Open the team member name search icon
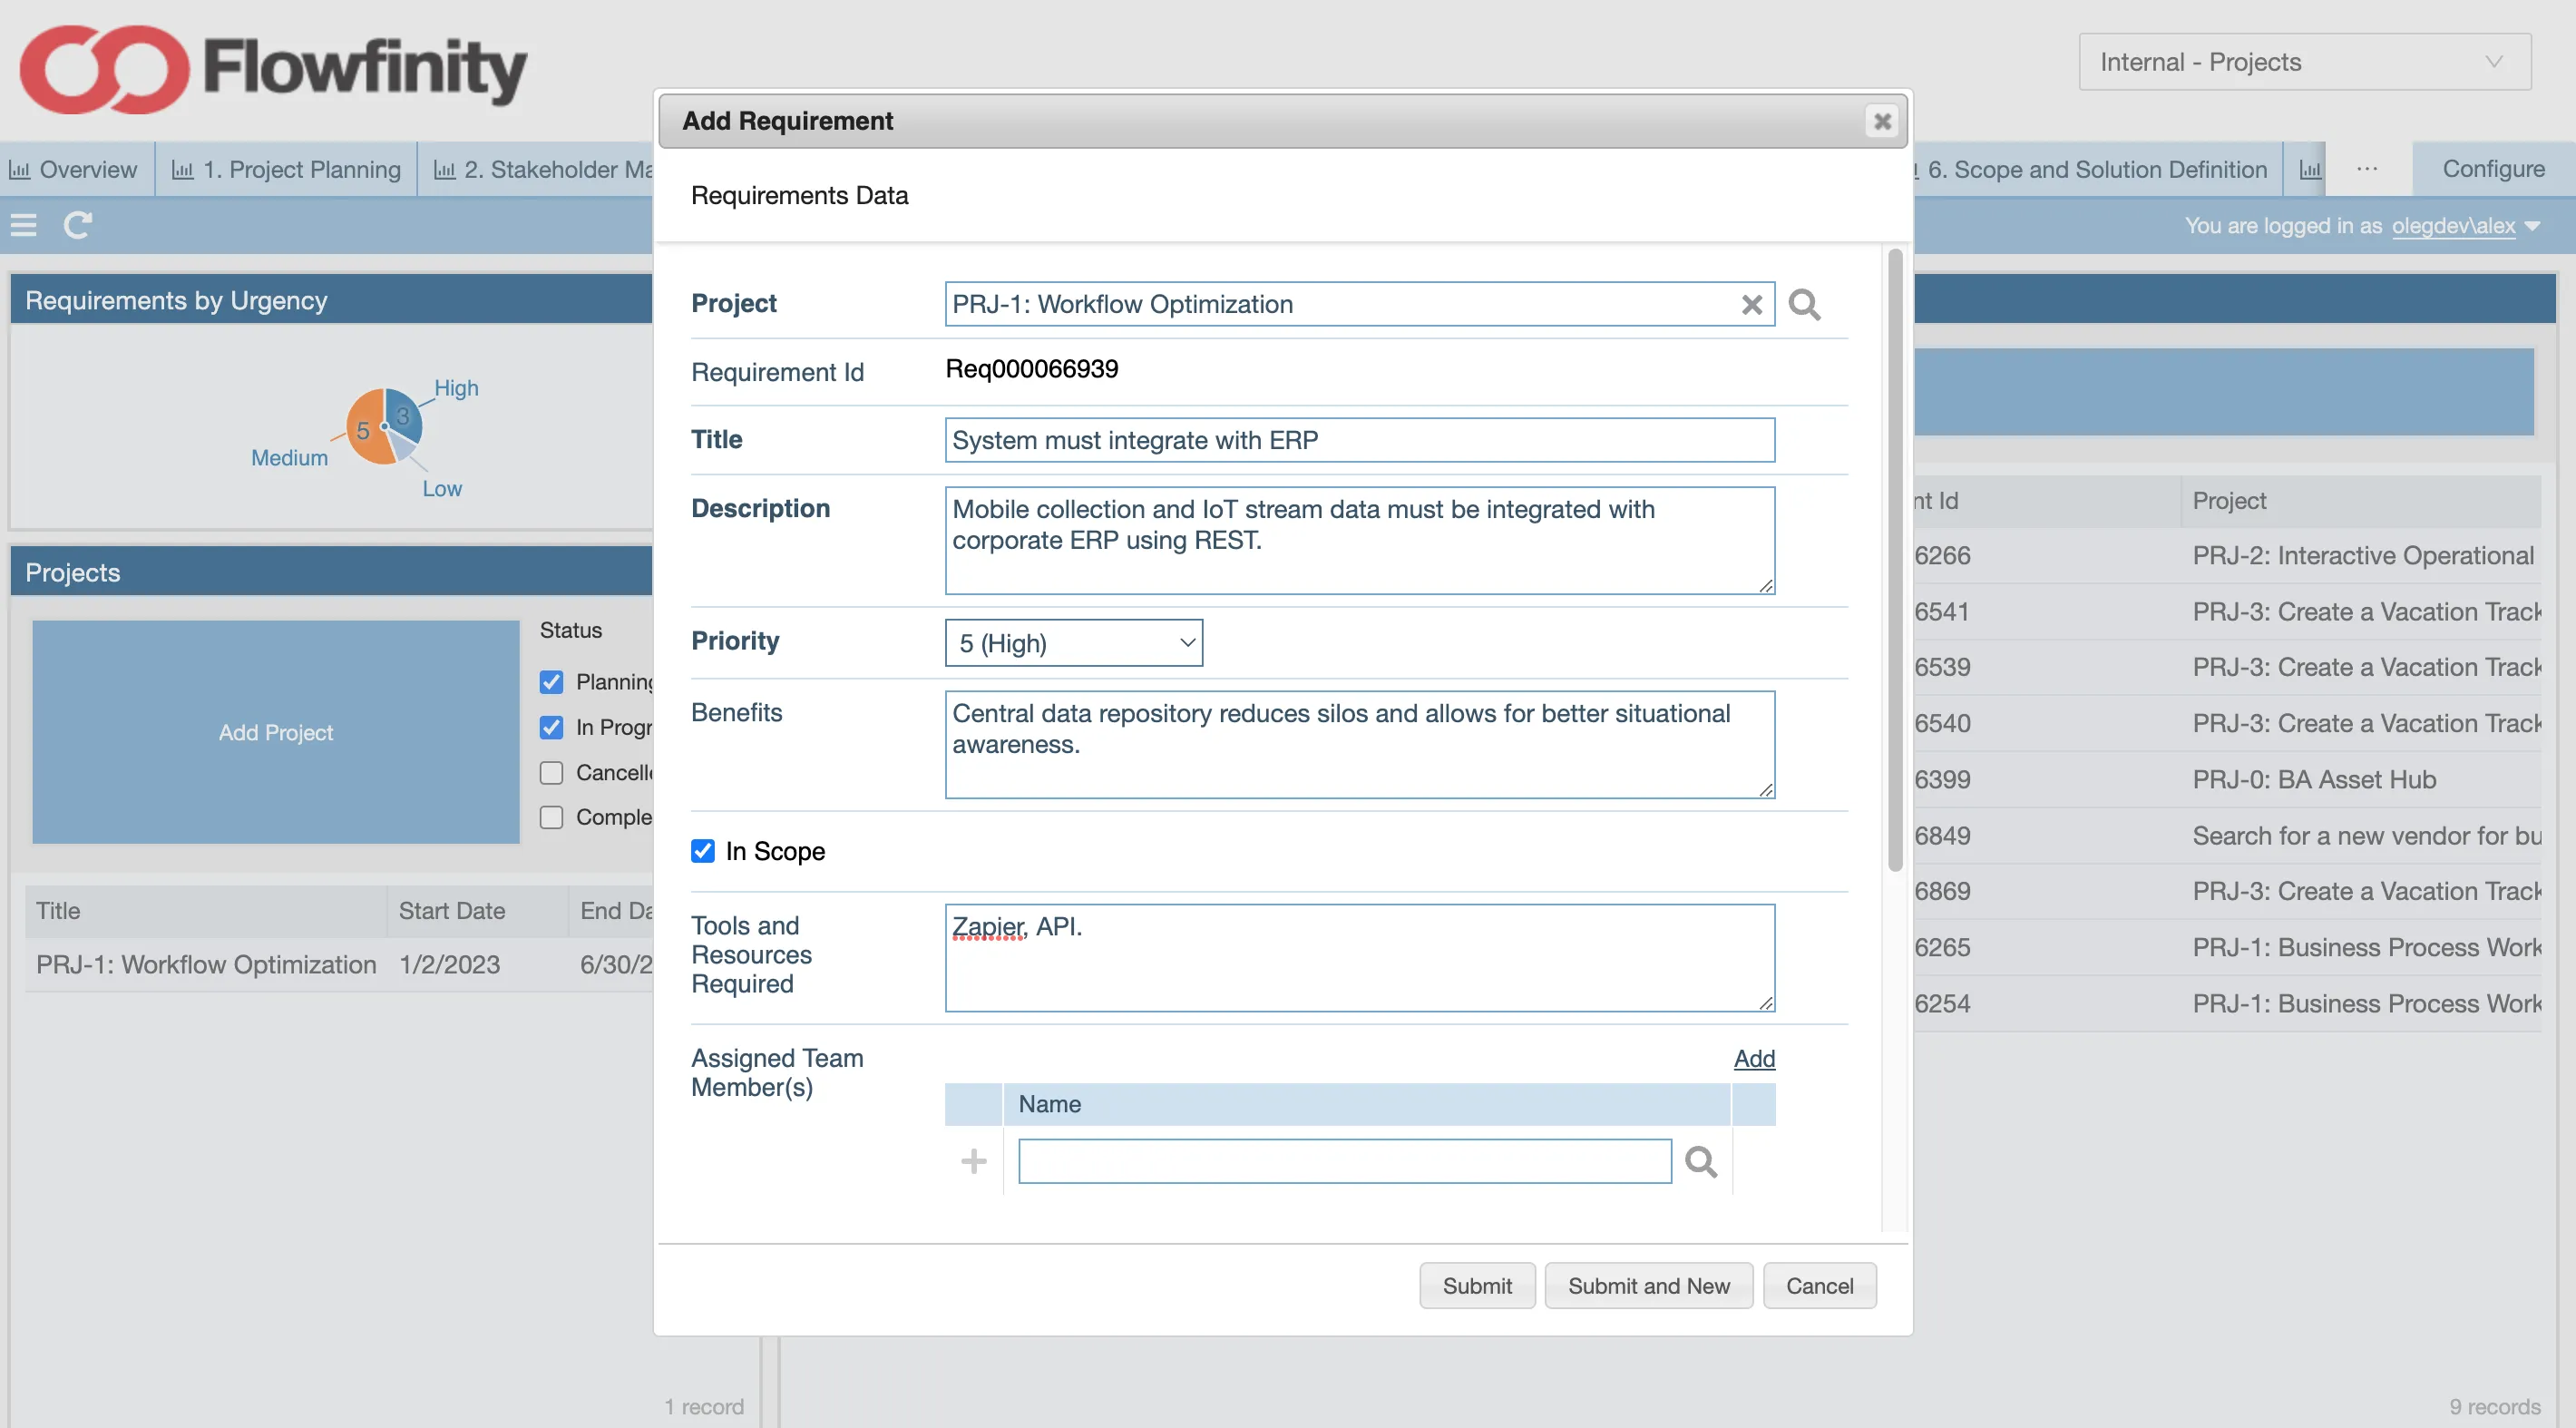 (x=1700, y=1161)
